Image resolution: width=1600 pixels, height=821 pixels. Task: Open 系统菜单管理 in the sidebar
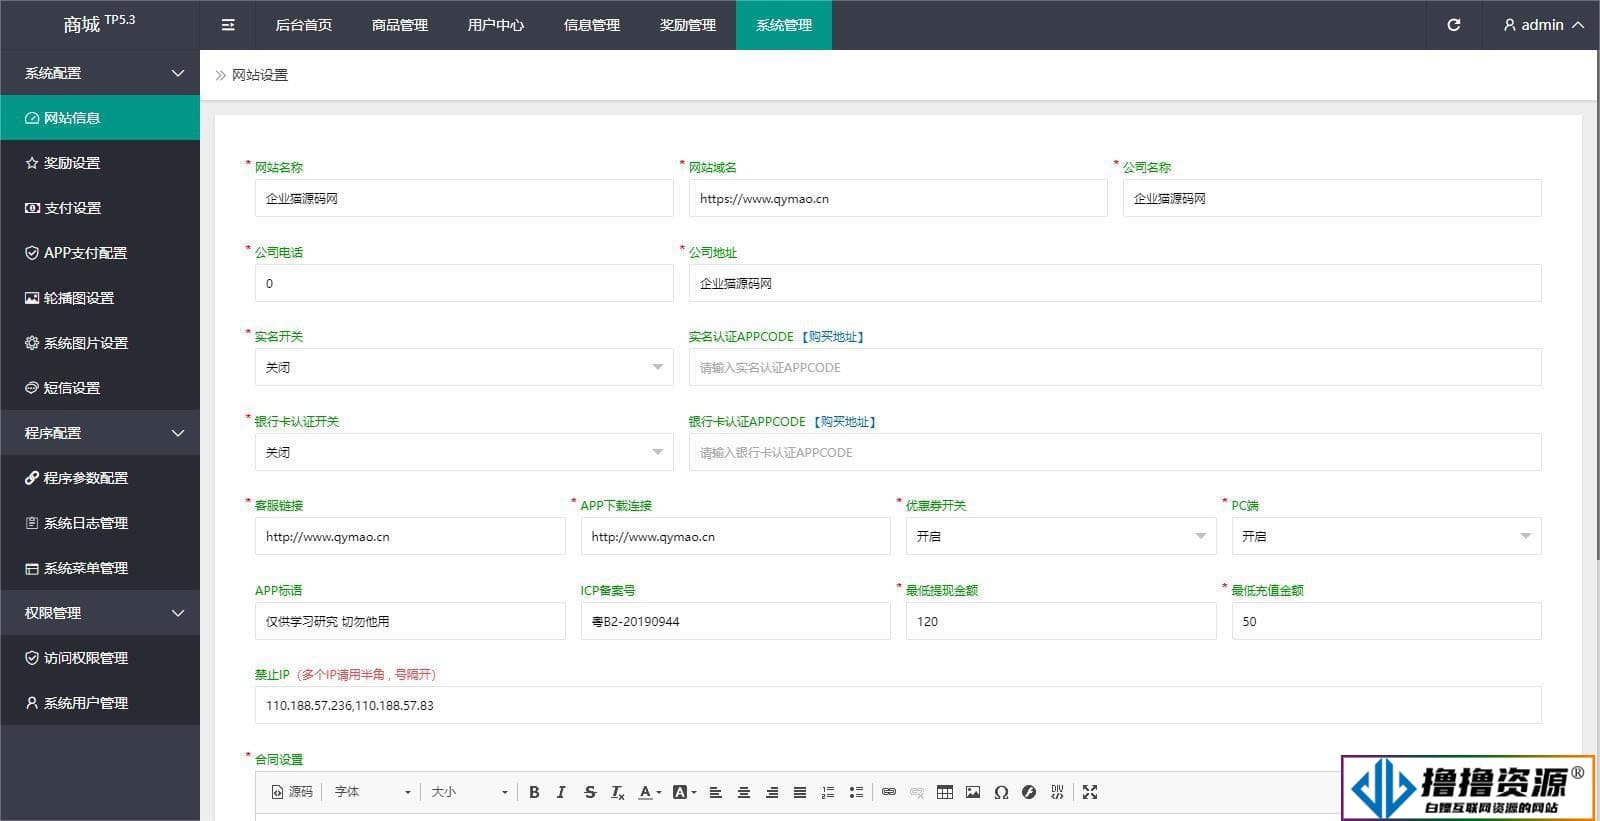[100, 568]
